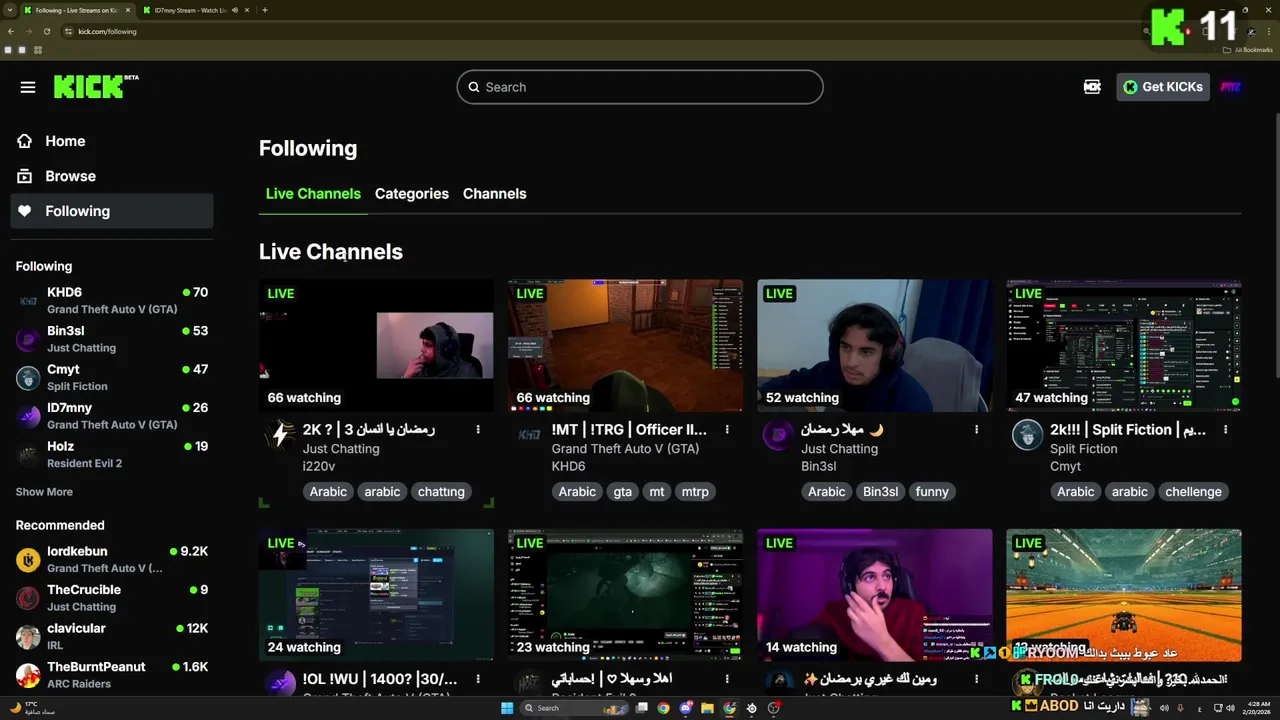
Task: Open options menu for Cmyt stream card
Action: [x=1225, y=429]
